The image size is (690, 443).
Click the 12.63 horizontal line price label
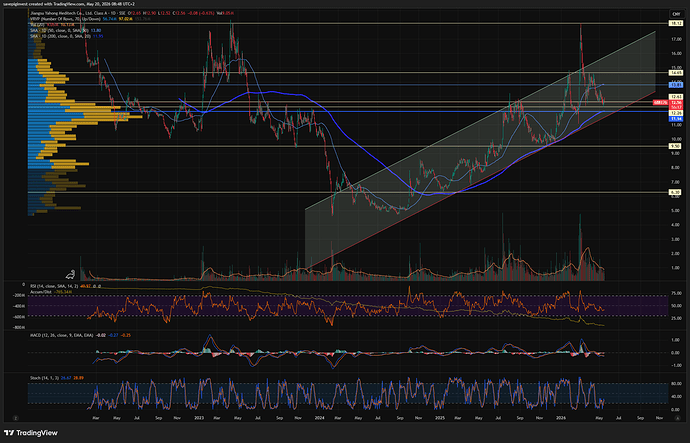pyautogui.click(x=676, y=97)
